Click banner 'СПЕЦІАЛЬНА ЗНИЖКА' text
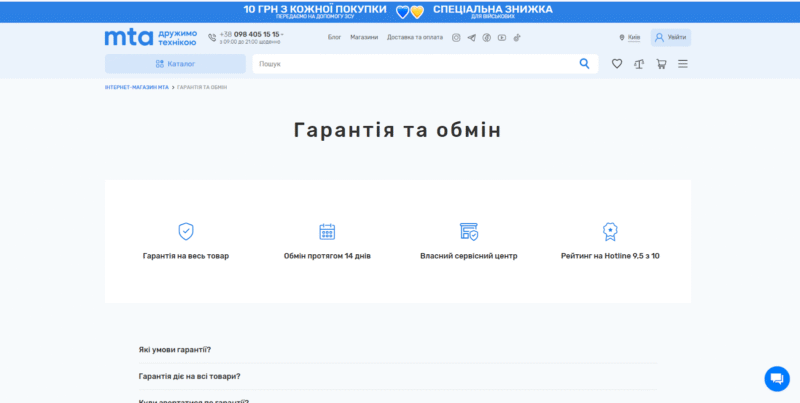Image resolution: width=800 pixels, height=403 pixels. click(x=493, y=9)
